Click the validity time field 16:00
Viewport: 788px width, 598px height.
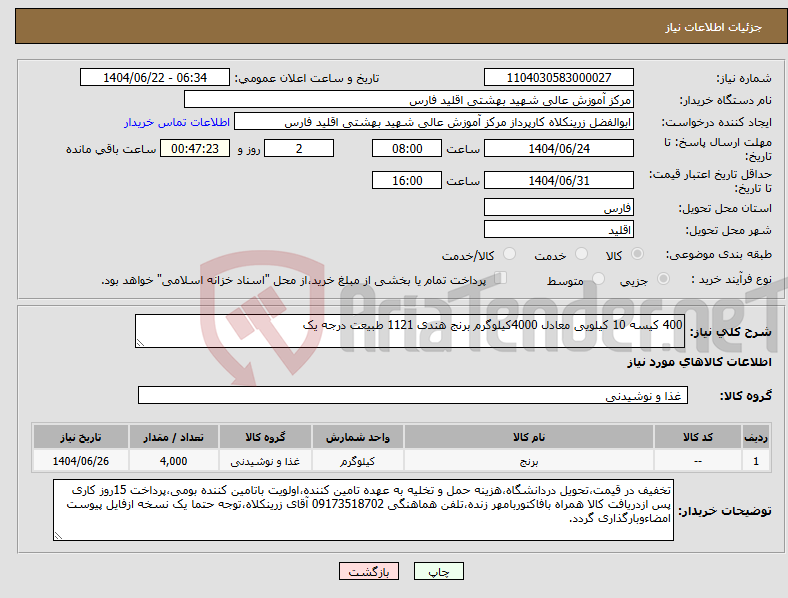pyautogui.click(x=407, y=180)
